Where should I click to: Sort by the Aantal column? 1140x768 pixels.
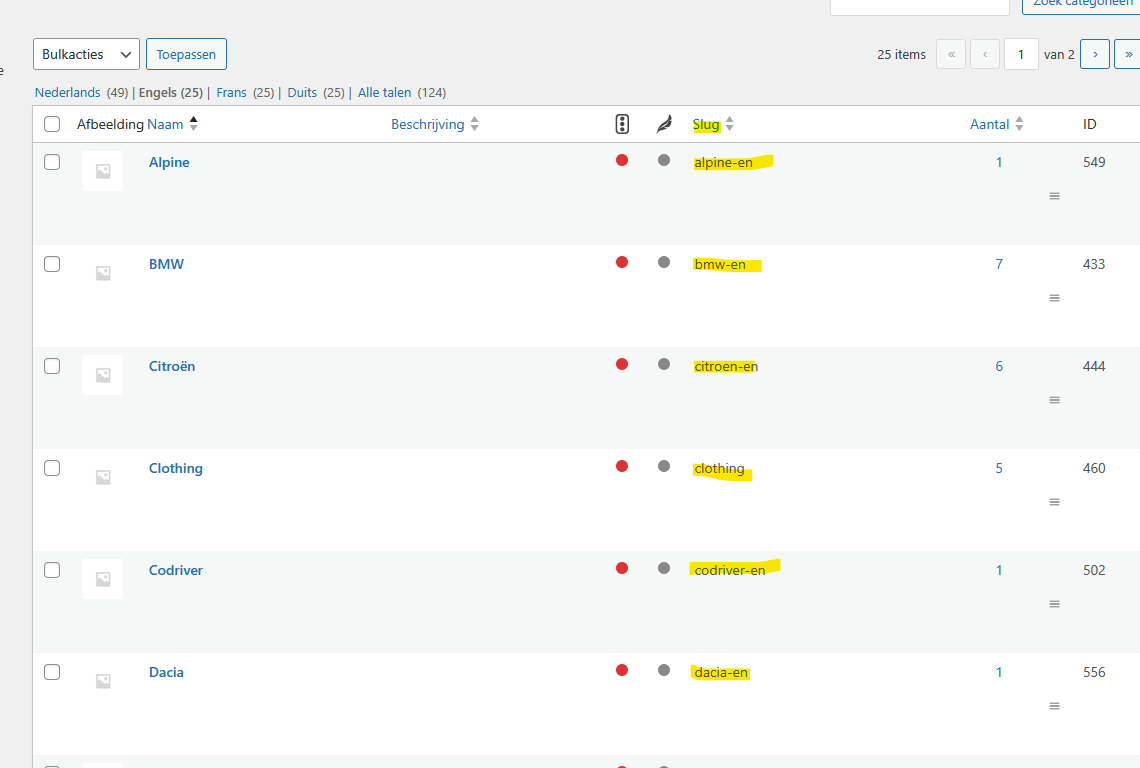pos(997,124)
